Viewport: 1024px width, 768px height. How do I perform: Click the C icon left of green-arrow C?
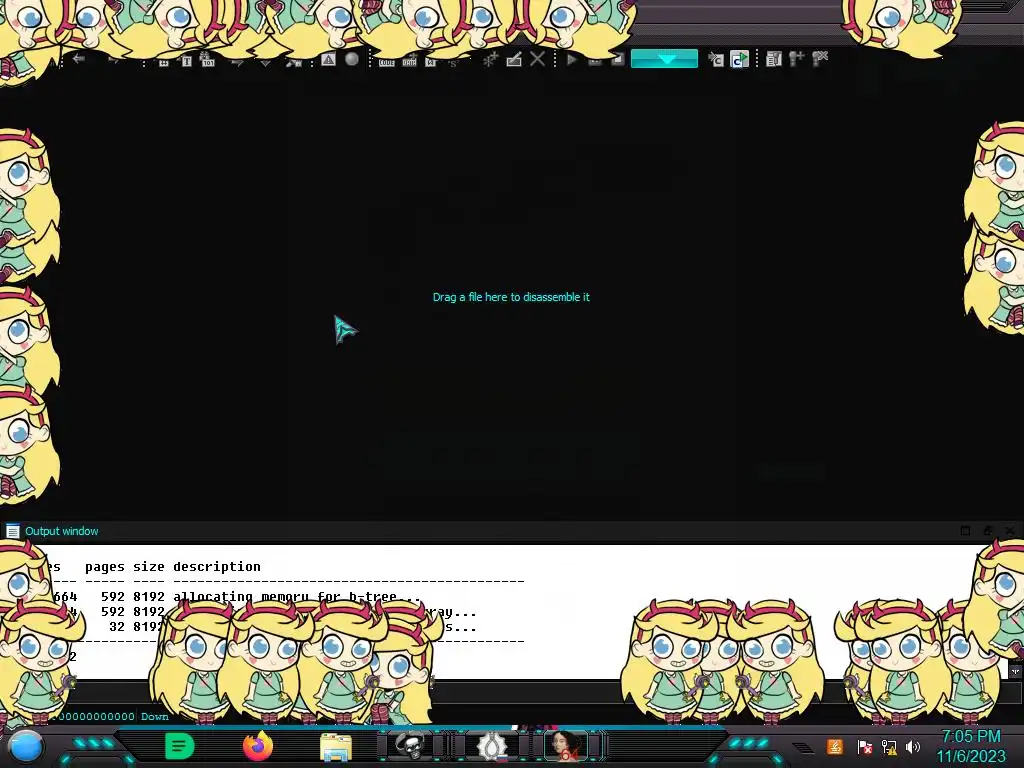[x=716, y=59]
